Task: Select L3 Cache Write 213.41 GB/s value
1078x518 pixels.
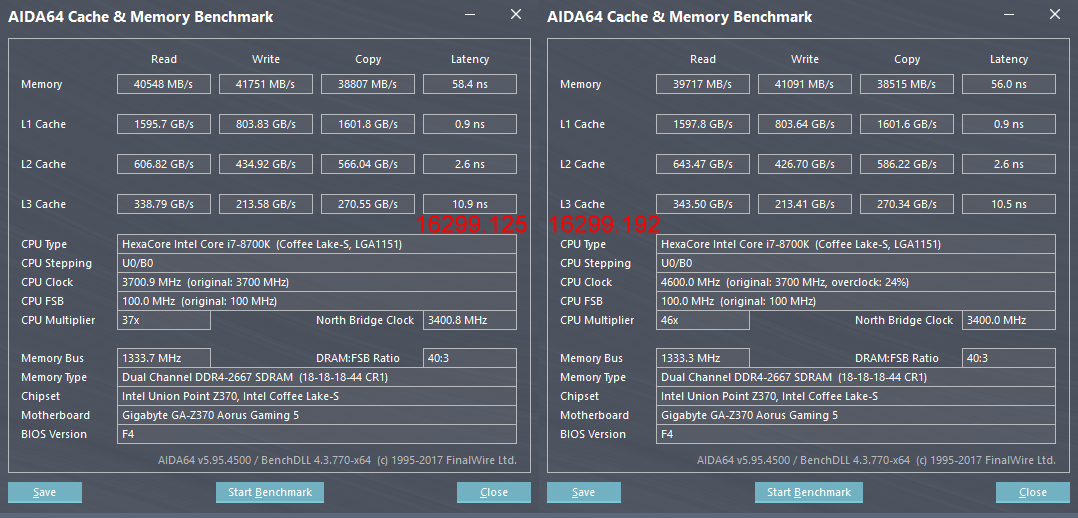Action: click(x=804, y=204)
